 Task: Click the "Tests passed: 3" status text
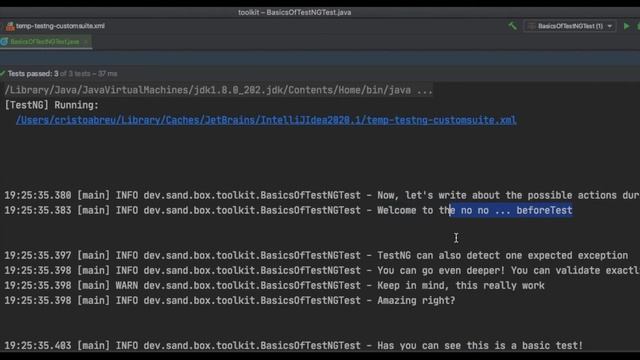(x=33, y=73)
